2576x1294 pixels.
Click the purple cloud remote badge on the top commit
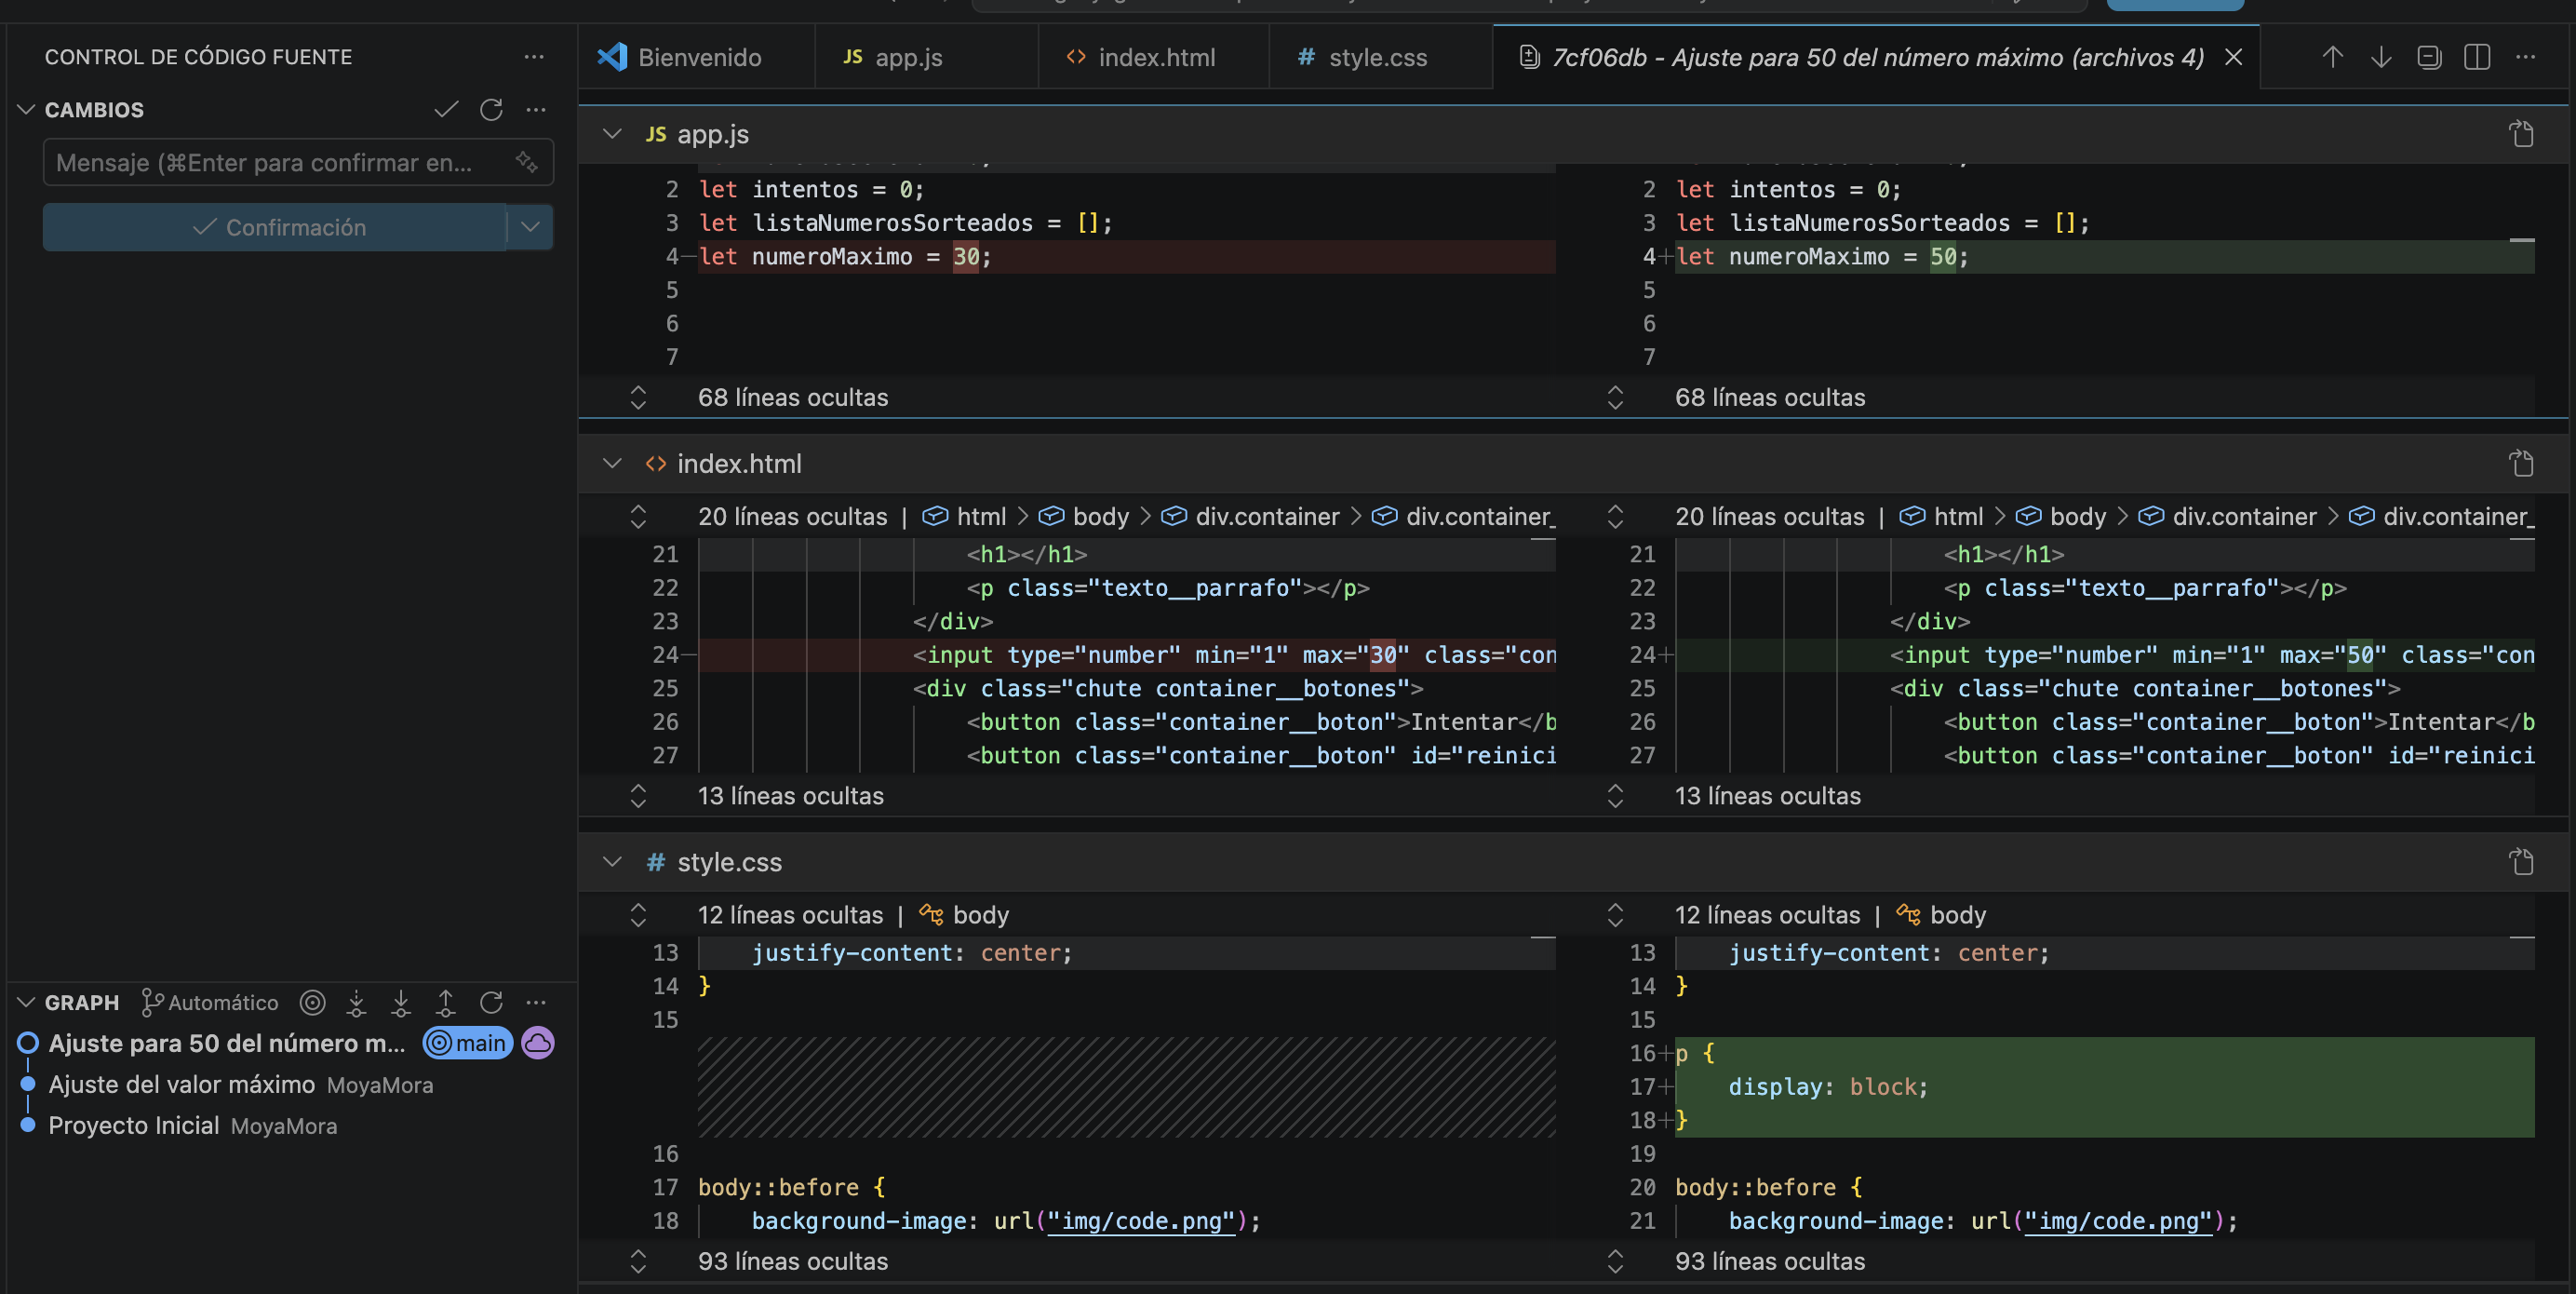(538, 1043)
